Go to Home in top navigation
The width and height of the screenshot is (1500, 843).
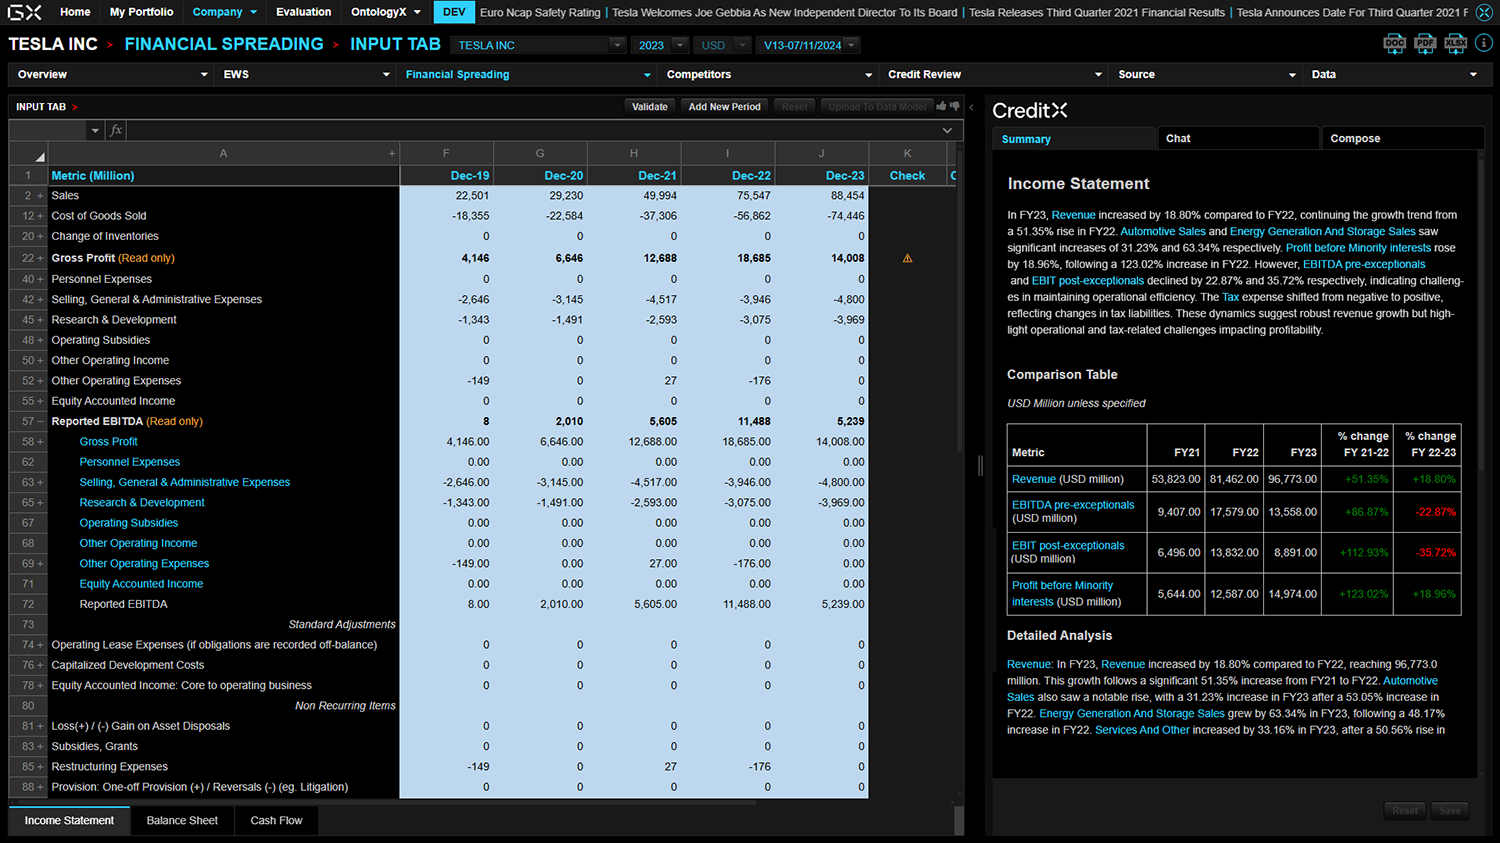[75, 12]
